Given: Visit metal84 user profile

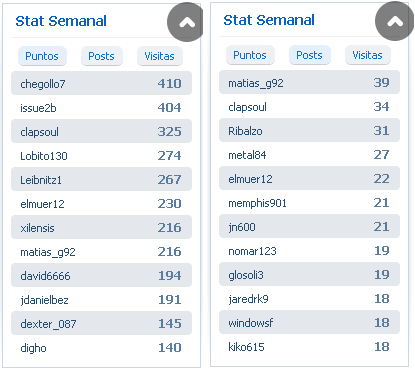Looking at the screenshot, I should [x=247, y=155].
